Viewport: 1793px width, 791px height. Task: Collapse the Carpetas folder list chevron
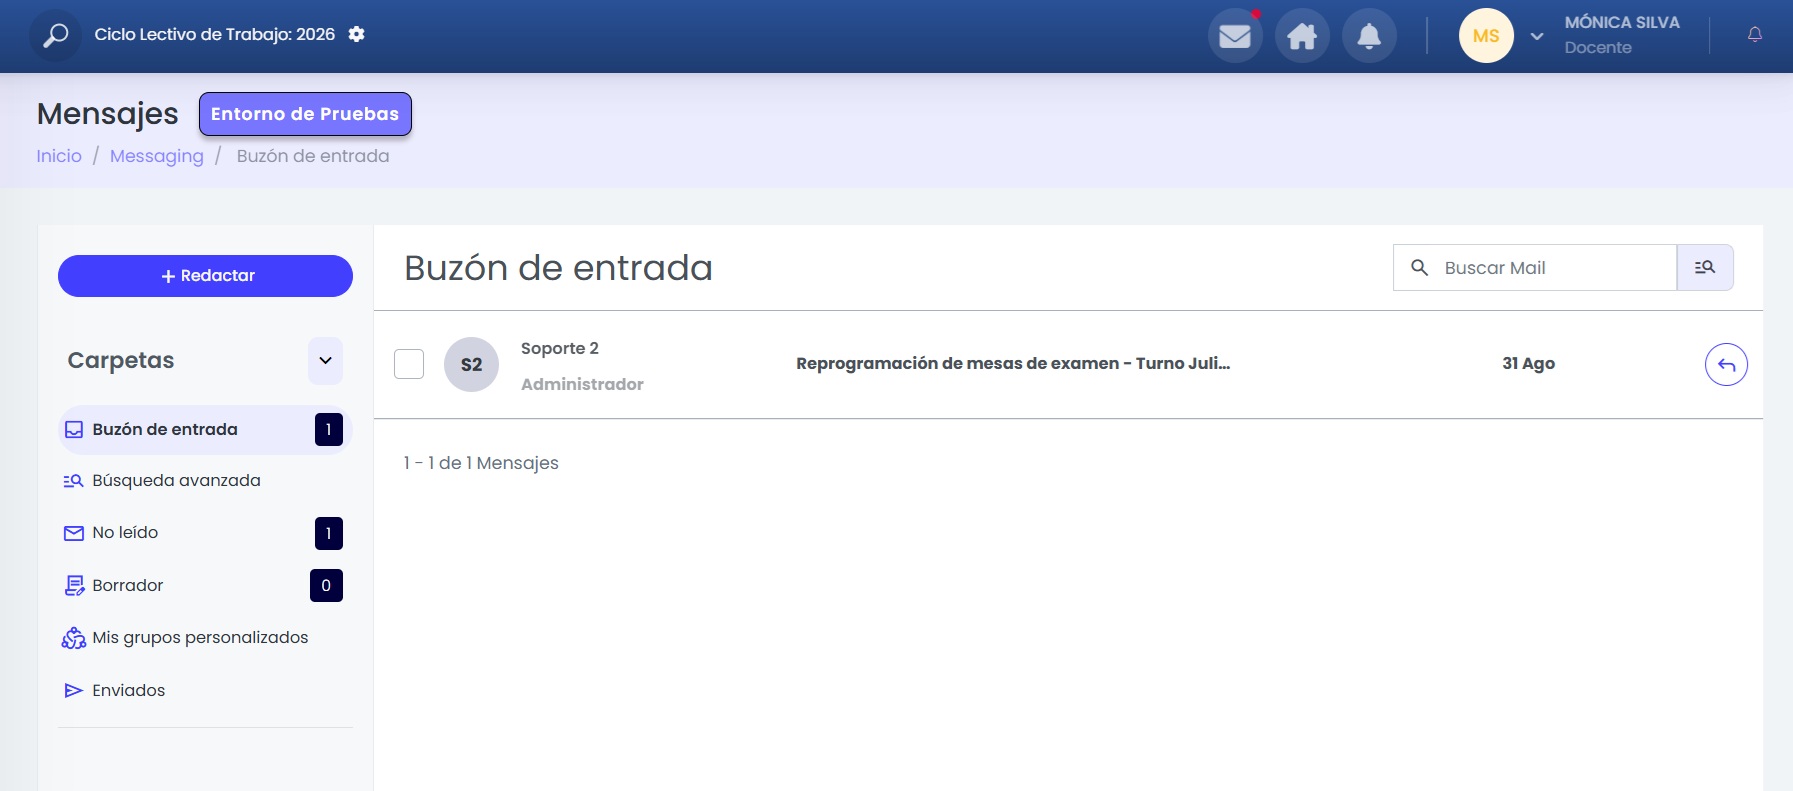pyautogui.click(x=325, y=361)
